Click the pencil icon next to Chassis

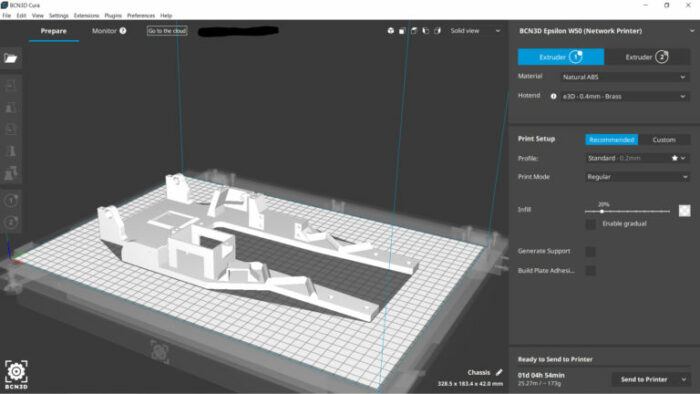pos(499,372)
